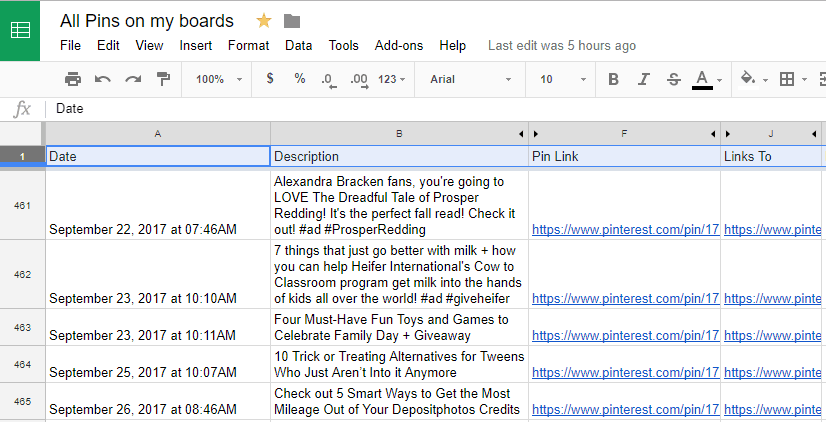This screenshot has width=826, height=422.
Task: Select row 462 header
Action: click(23, 274)
